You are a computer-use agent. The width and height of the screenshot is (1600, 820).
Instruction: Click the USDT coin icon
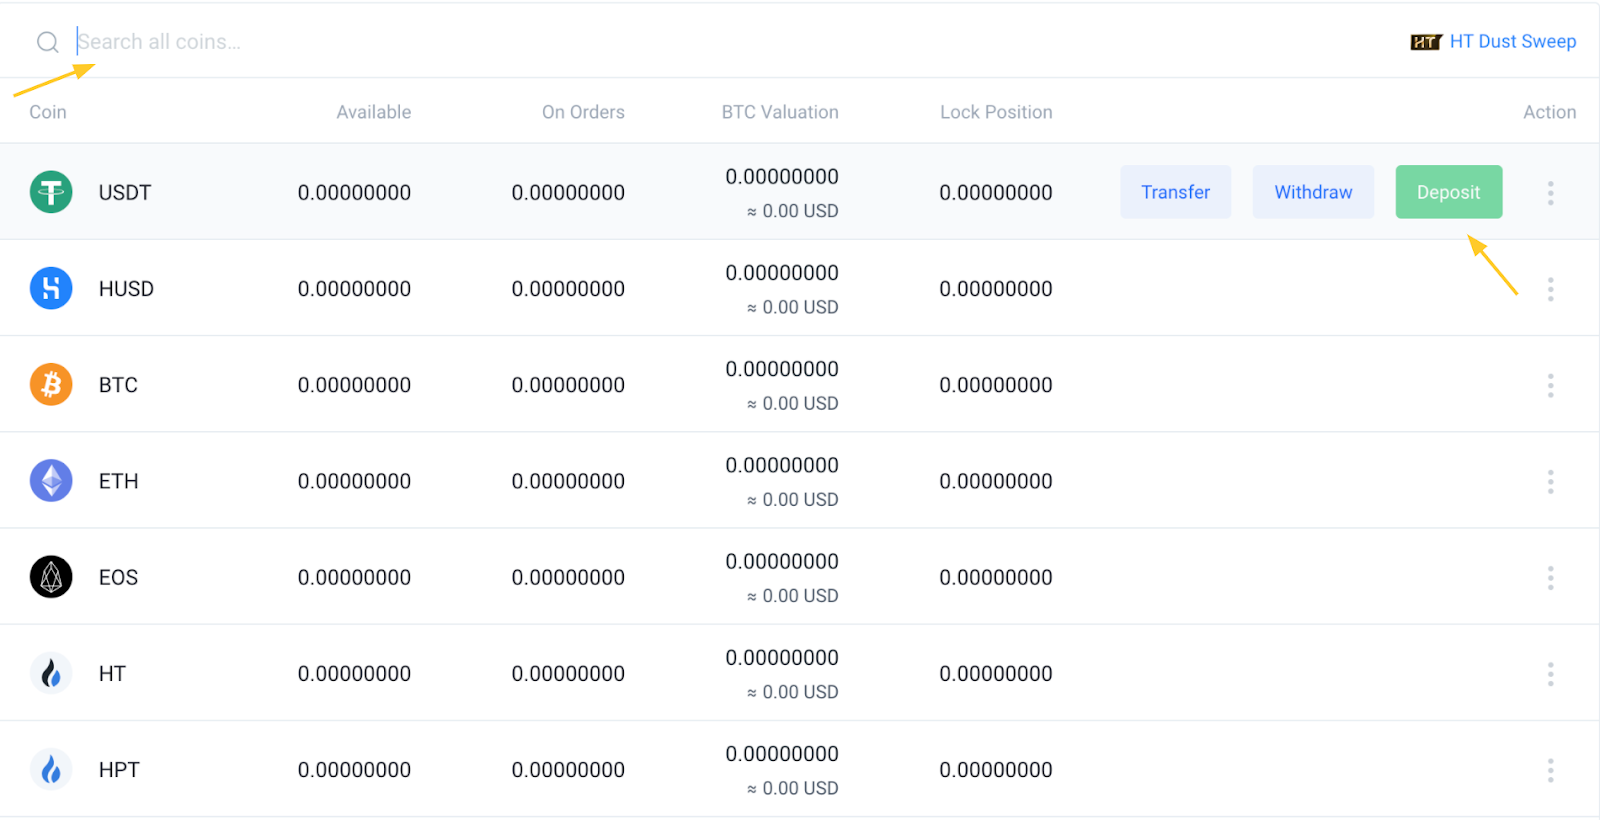click(51, 192)
